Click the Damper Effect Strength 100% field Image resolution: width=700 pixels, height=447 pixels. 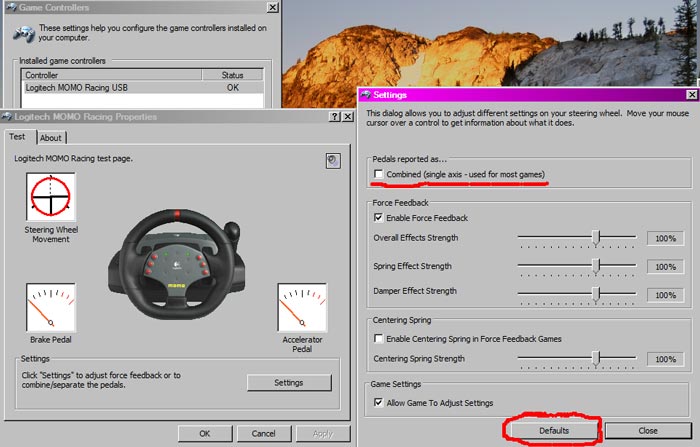coord(666,295)
